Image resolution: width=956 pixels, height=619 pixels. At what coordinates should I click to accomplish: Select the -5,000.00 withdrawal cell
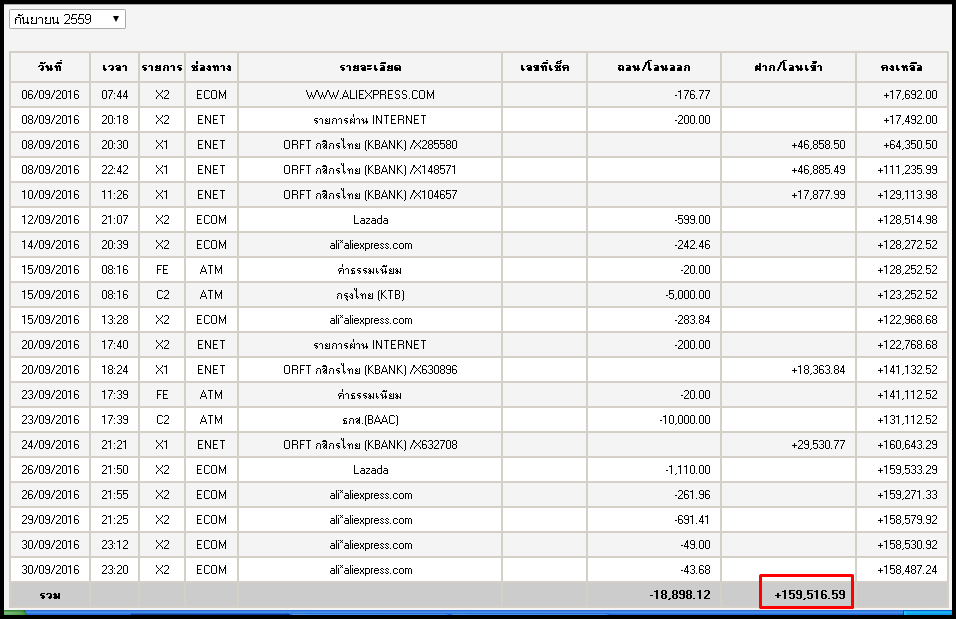point(654,295)
